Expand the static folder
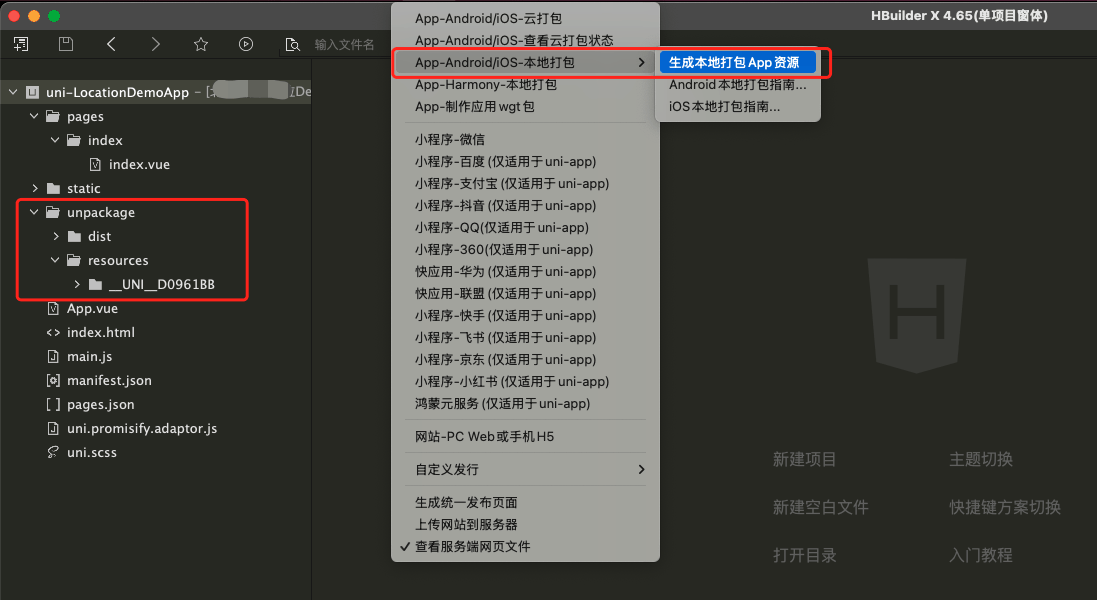Image resolution: width=1097 pixels, height=600 pixels. point(34,188)
